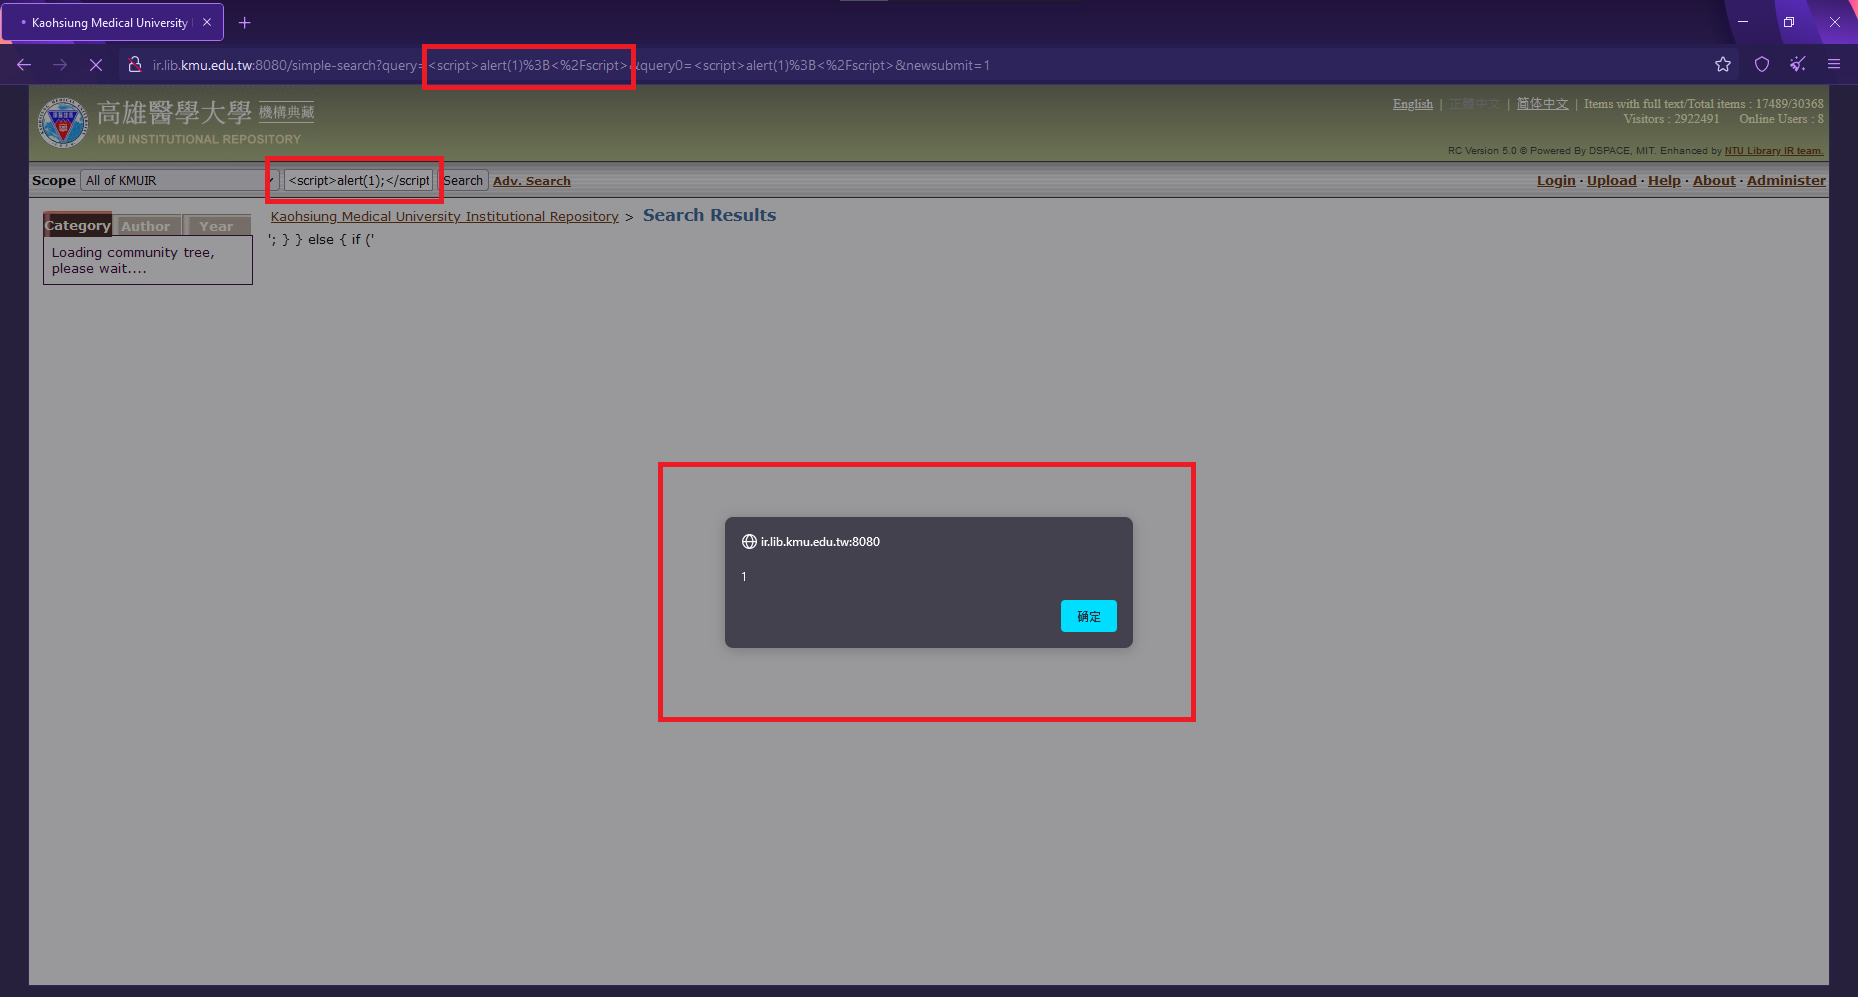
Task: Click the 高雄醫學大學 site title banner
Action: coord(174,112)
